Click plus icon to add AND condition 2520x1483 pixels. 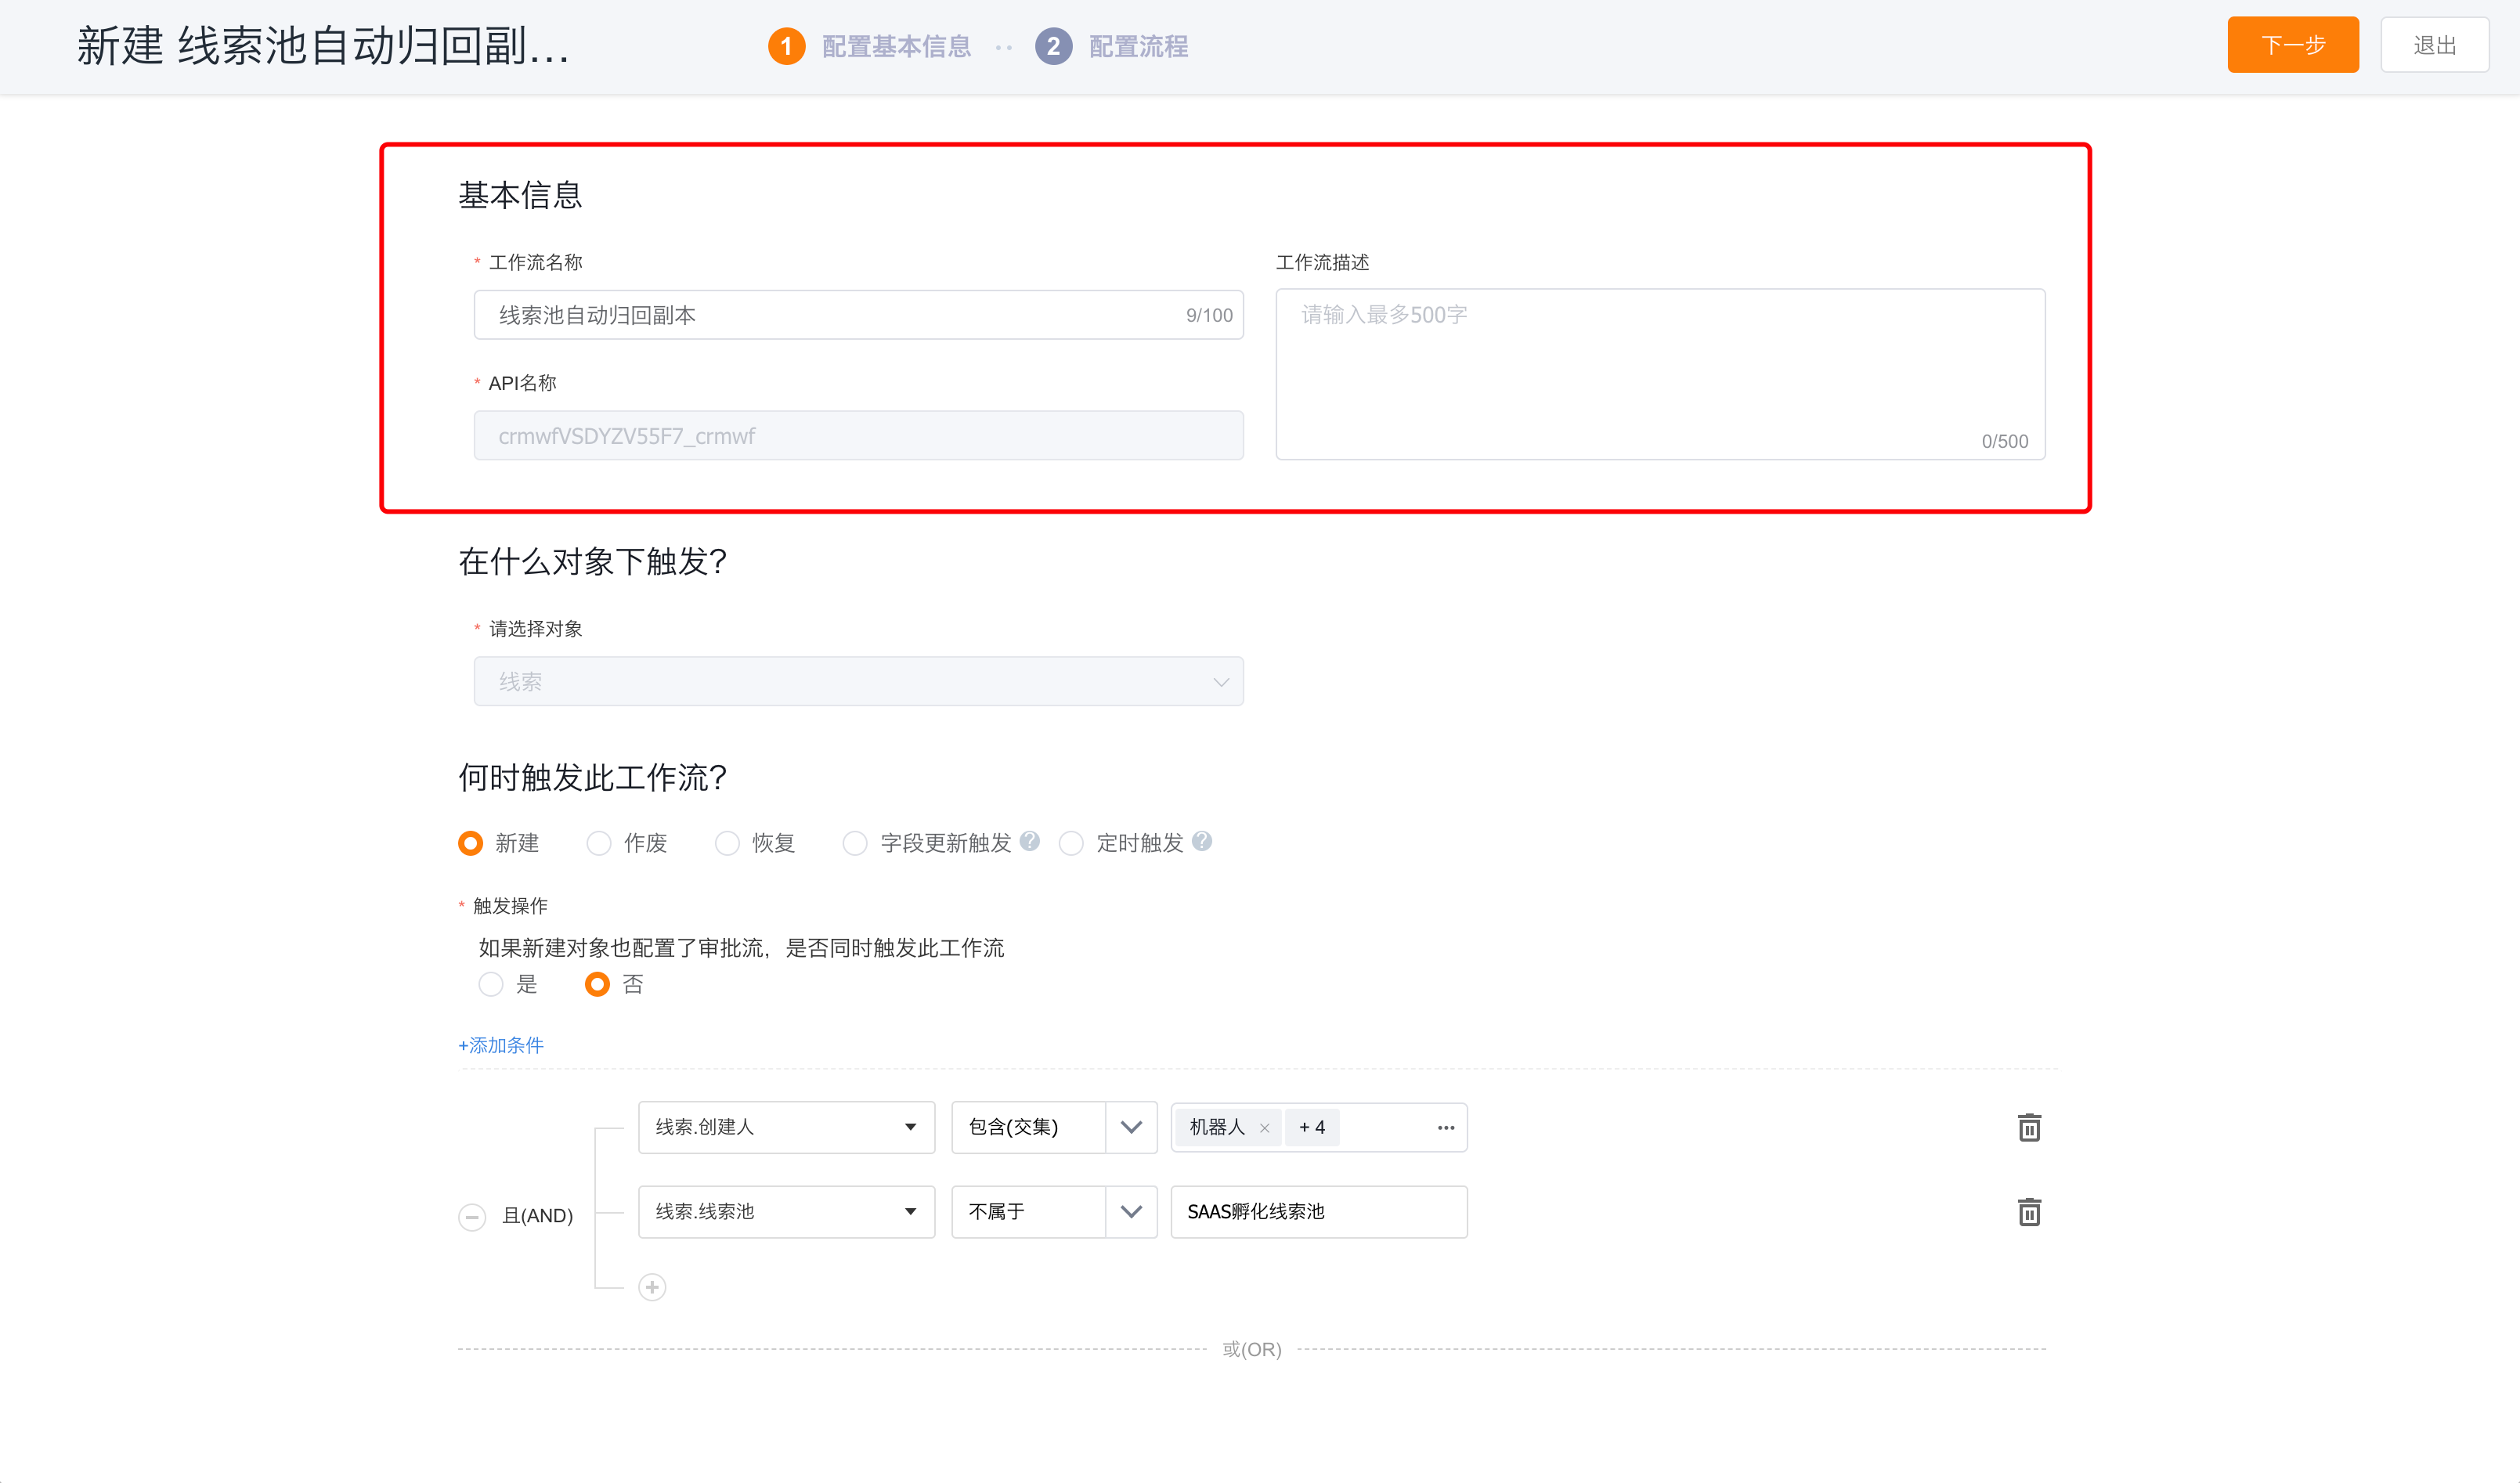pos(652,1287)
